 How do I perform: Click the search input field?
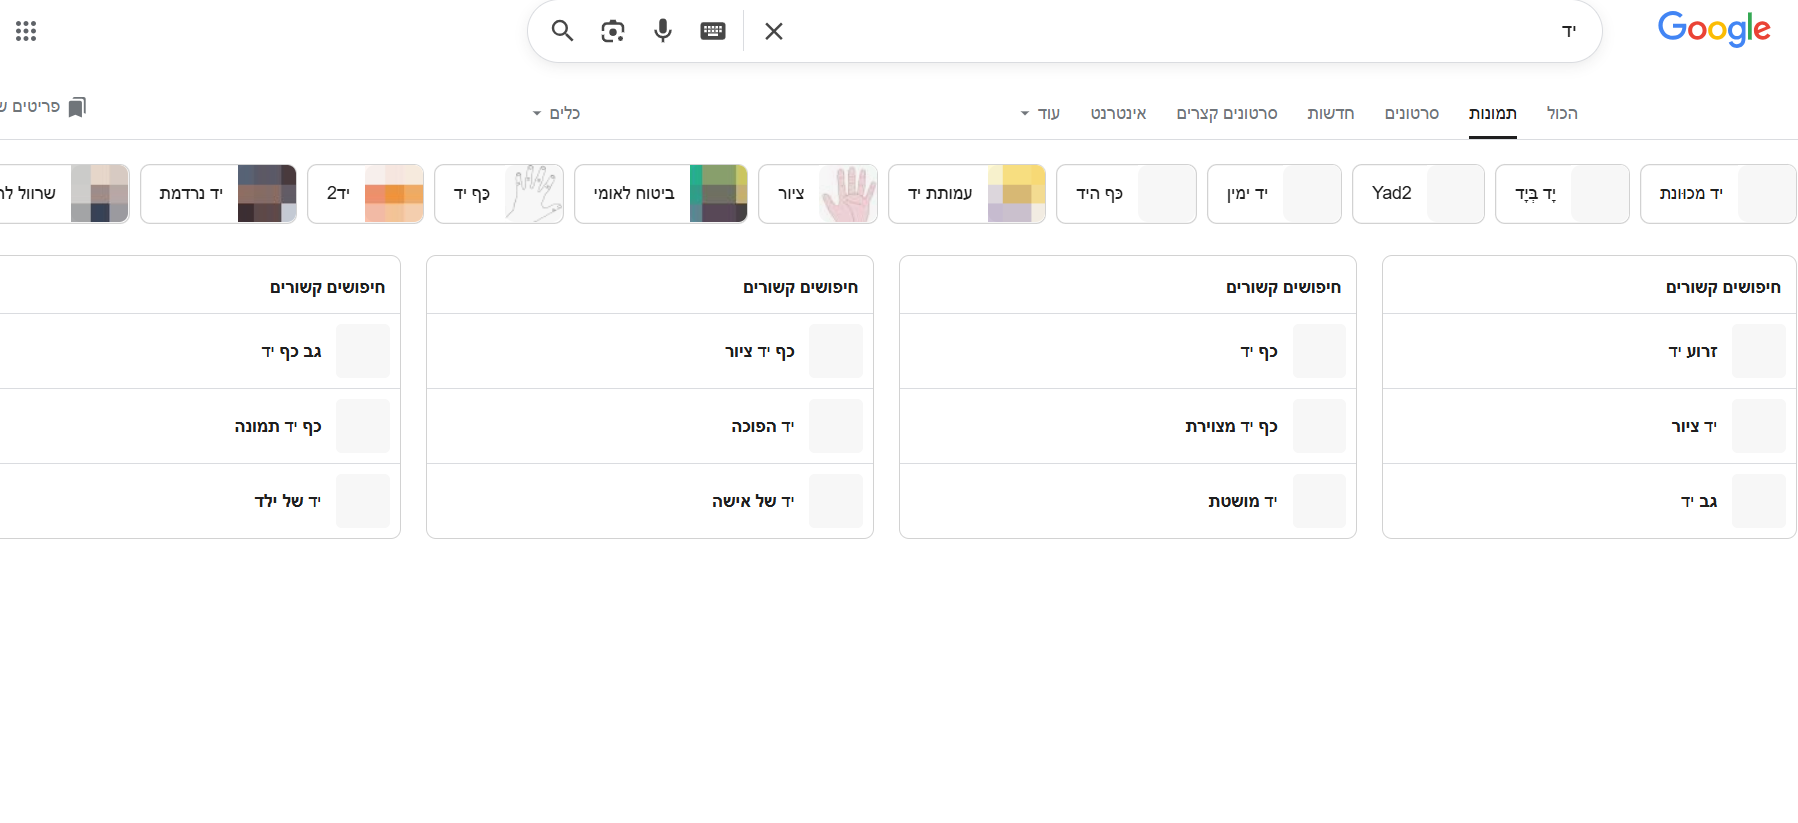pyautogui.click(x=1150, y=31)
